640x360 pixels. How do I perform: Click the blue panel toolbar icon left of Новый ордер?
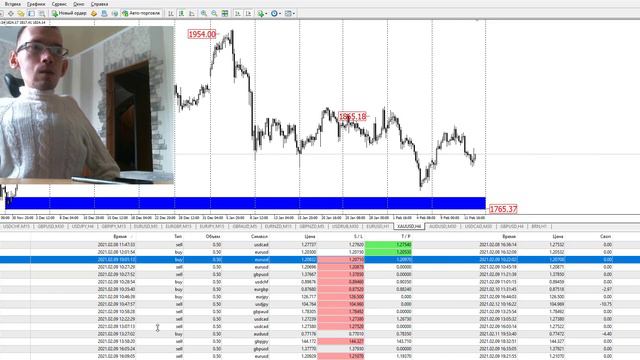(x=31, y=13)
